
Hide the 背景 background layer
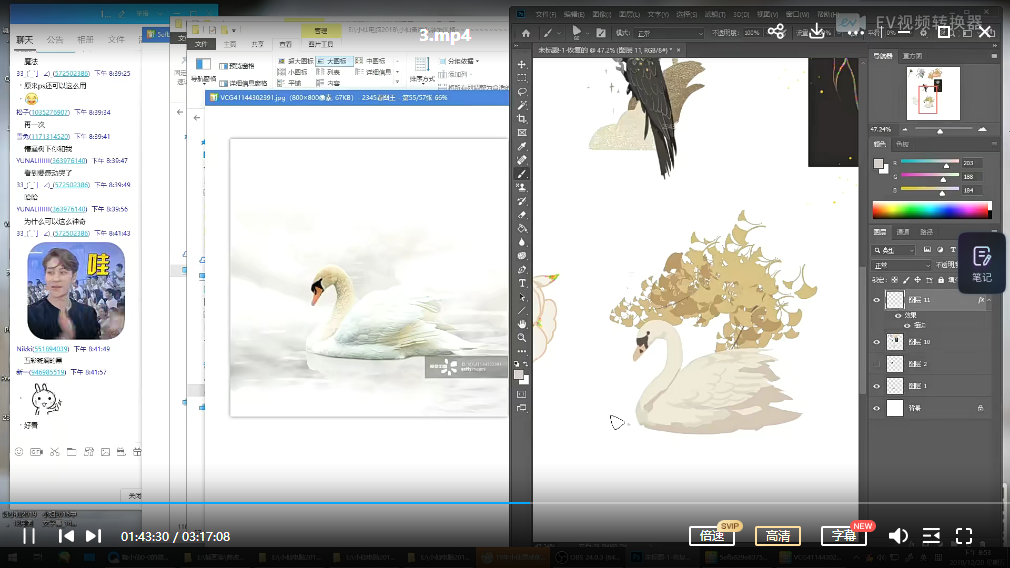pos(876,408)
